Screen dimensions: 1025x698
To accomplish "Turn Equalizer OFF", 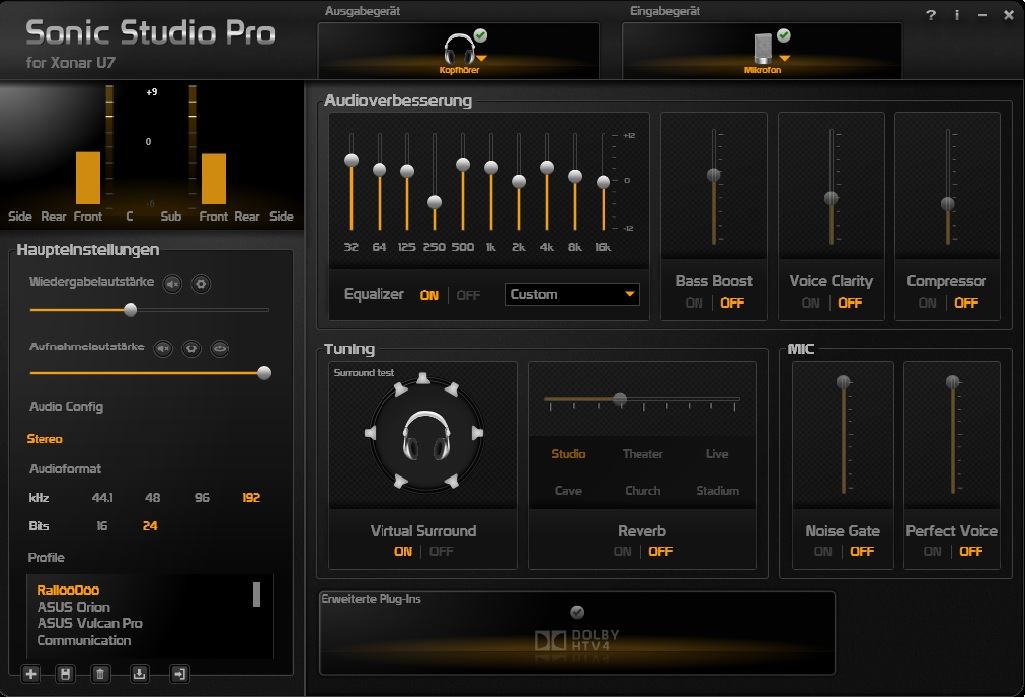I will tap(468, 295).
